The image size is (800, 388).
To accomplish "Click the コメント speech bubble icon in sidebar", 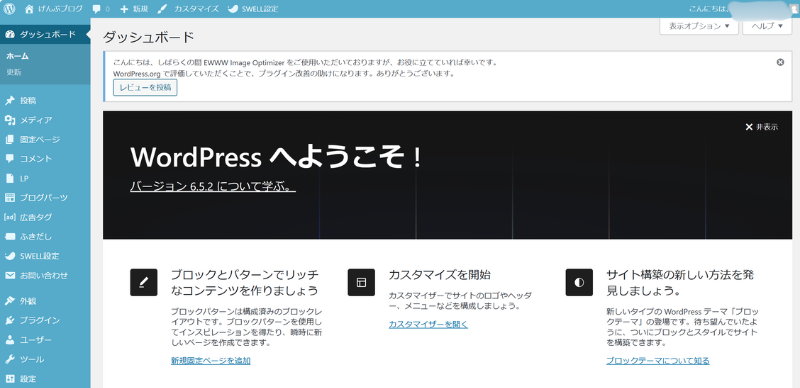I will click(10, 159).
